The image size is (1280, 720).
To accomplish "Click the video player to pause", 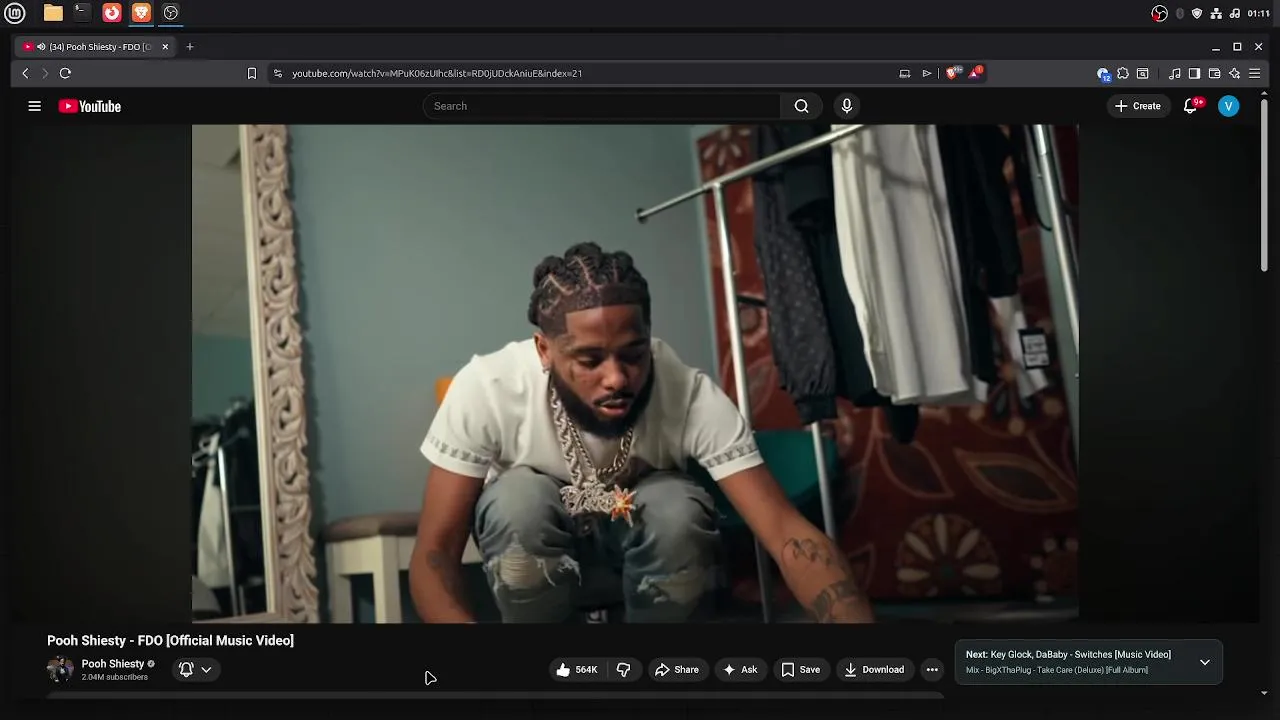I will click(635, 373).
